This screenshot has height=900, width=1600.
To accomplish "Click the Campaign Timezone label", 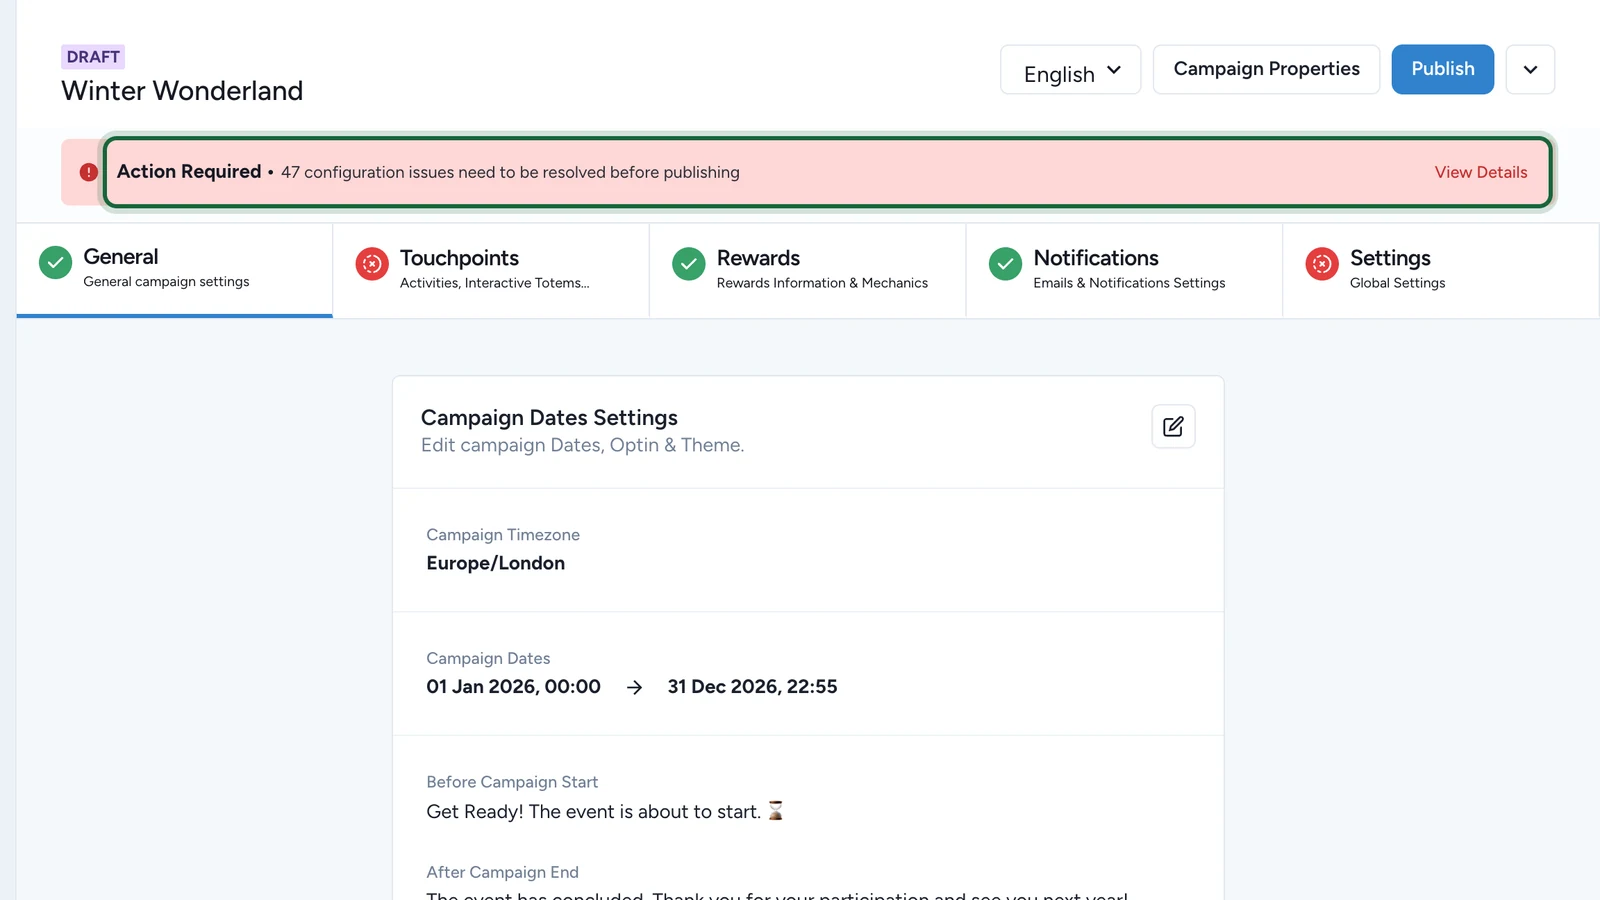I will point(503,535).
